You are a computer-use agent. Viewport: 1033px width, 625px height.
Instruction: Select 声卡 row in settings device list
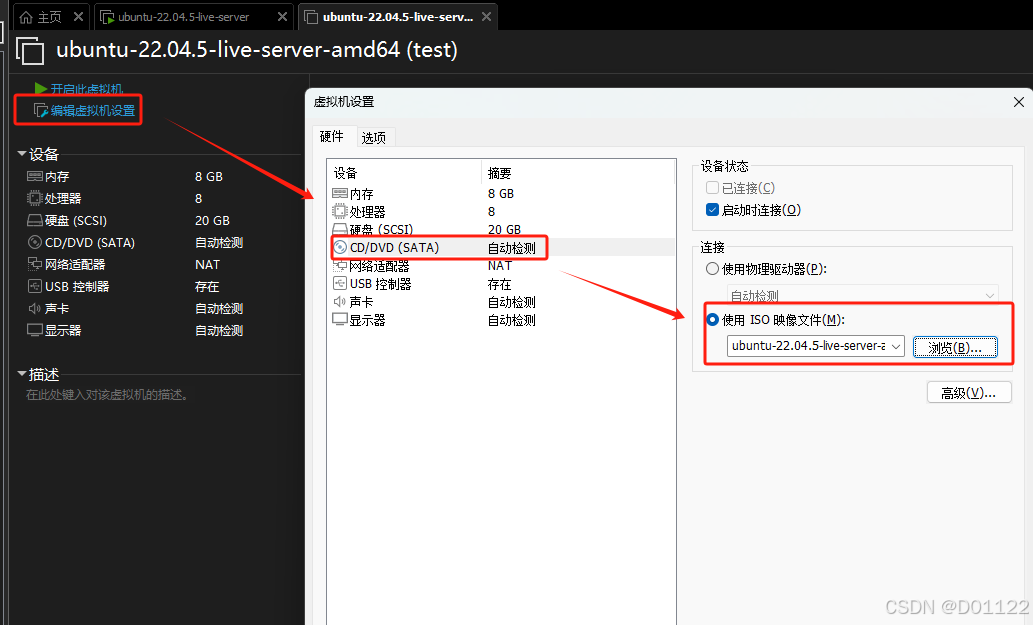(x=502, y=302)
